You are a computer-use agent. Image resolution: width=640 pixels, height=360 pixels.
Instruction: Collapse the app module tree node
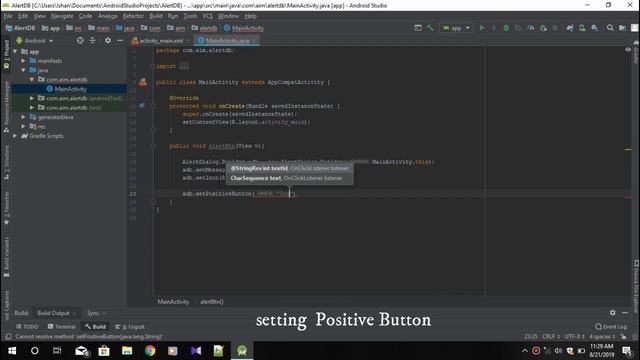[x=15, y=51]
